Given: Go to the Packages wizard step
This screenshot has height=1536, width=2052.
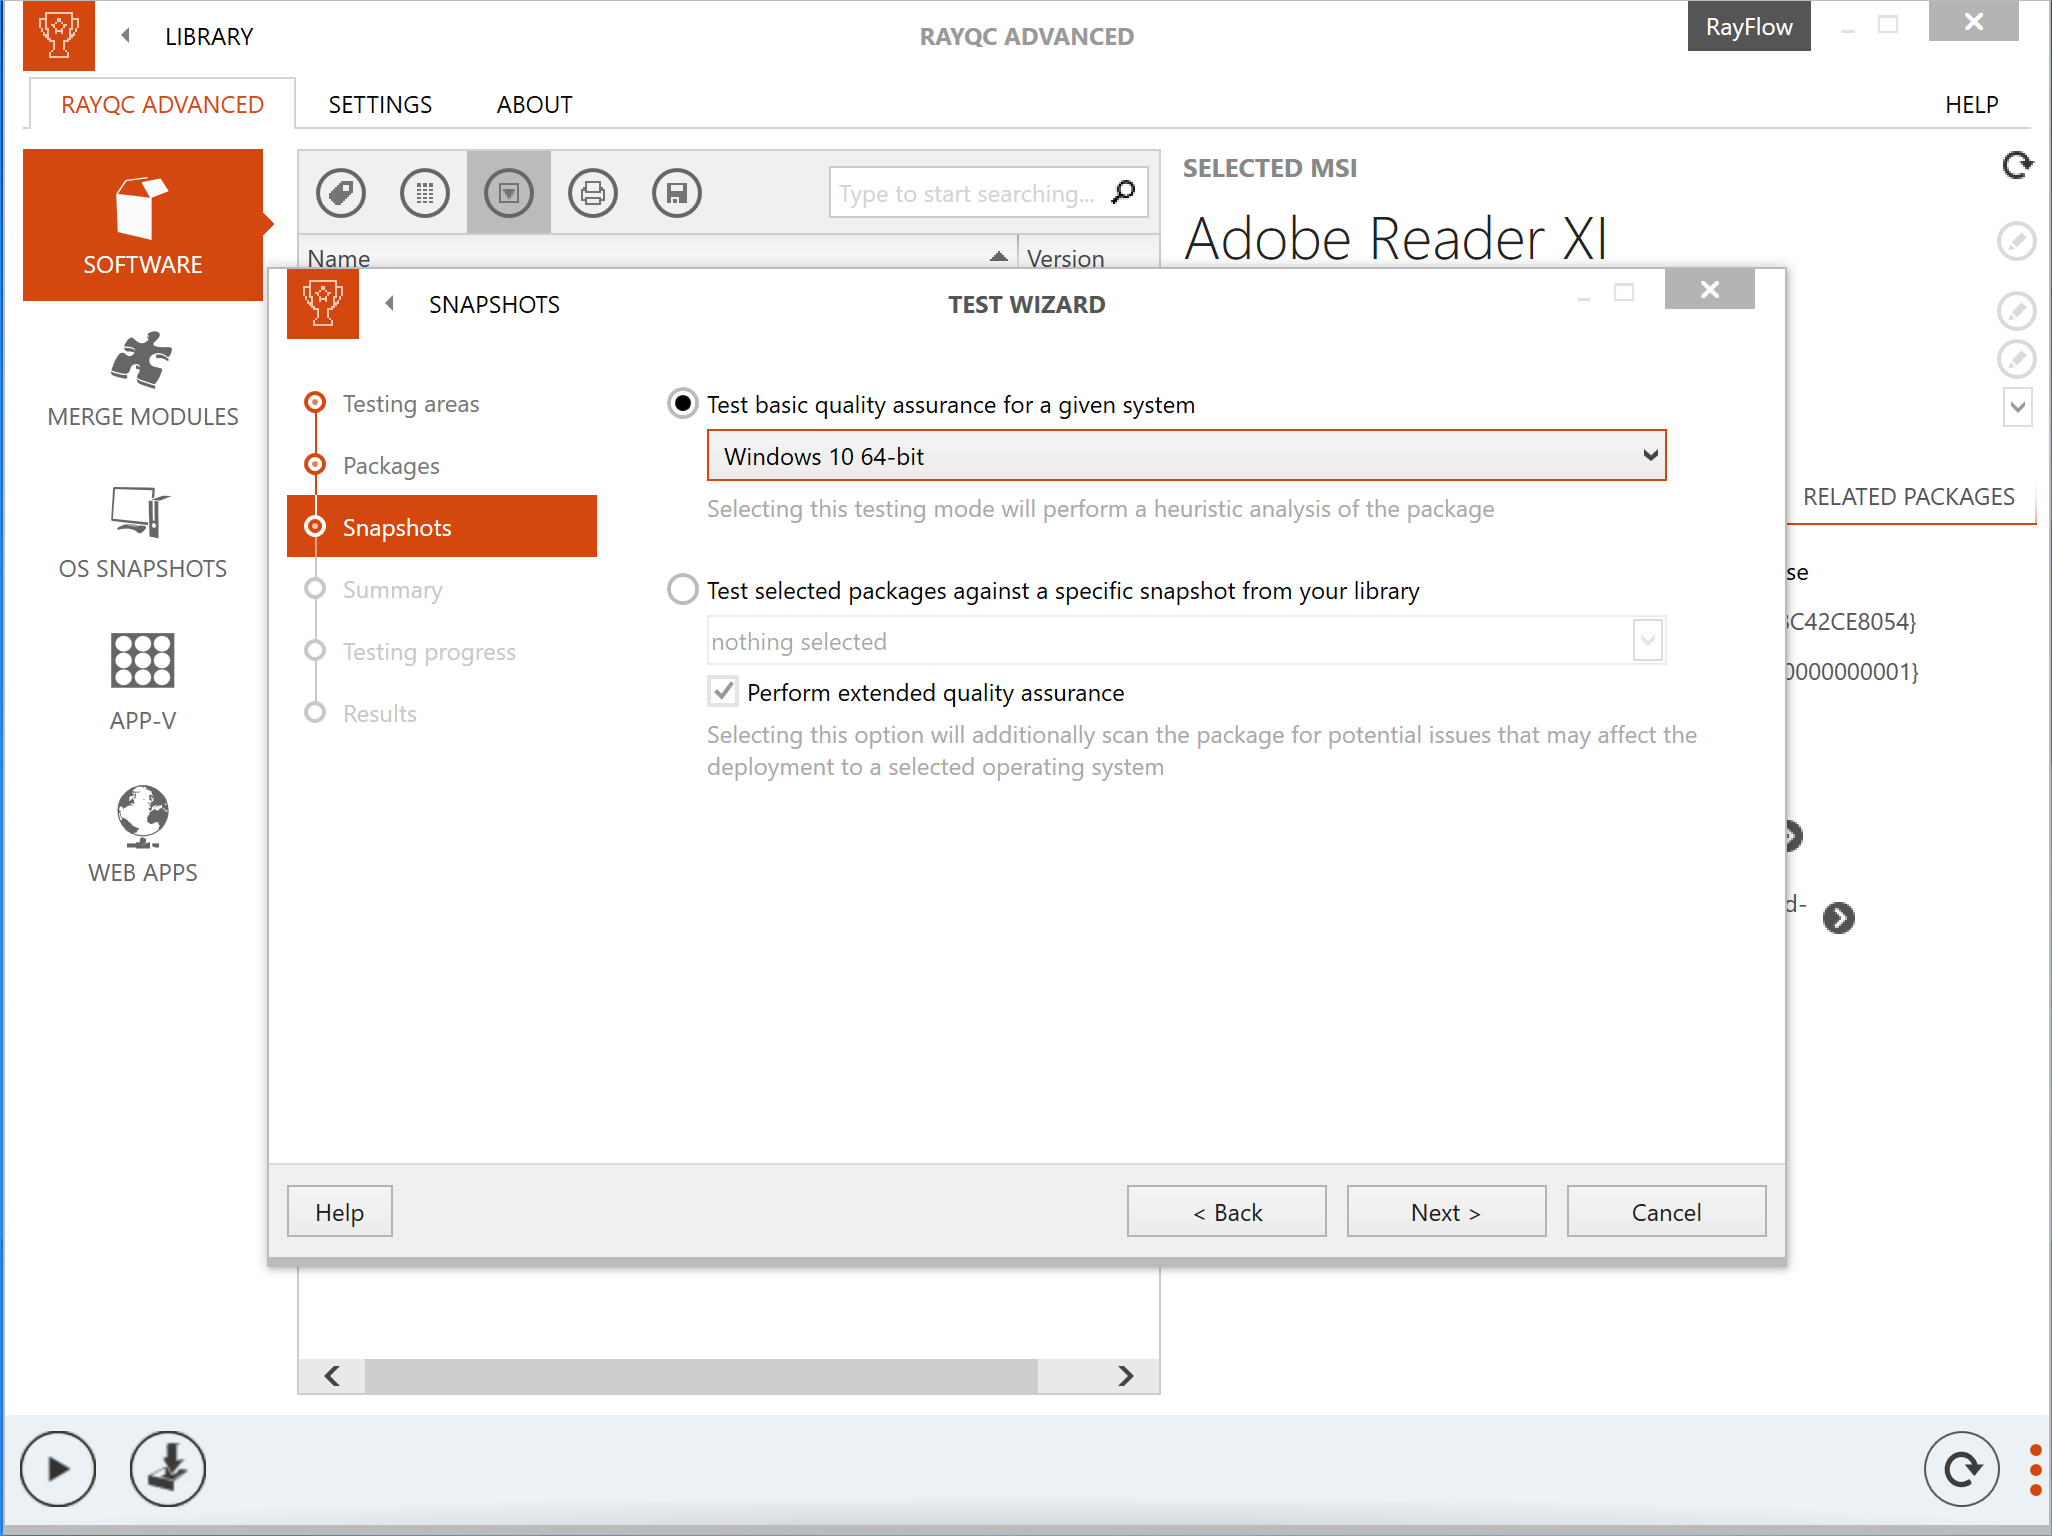Looking at the screenshot, I should (x=391, y=466).
